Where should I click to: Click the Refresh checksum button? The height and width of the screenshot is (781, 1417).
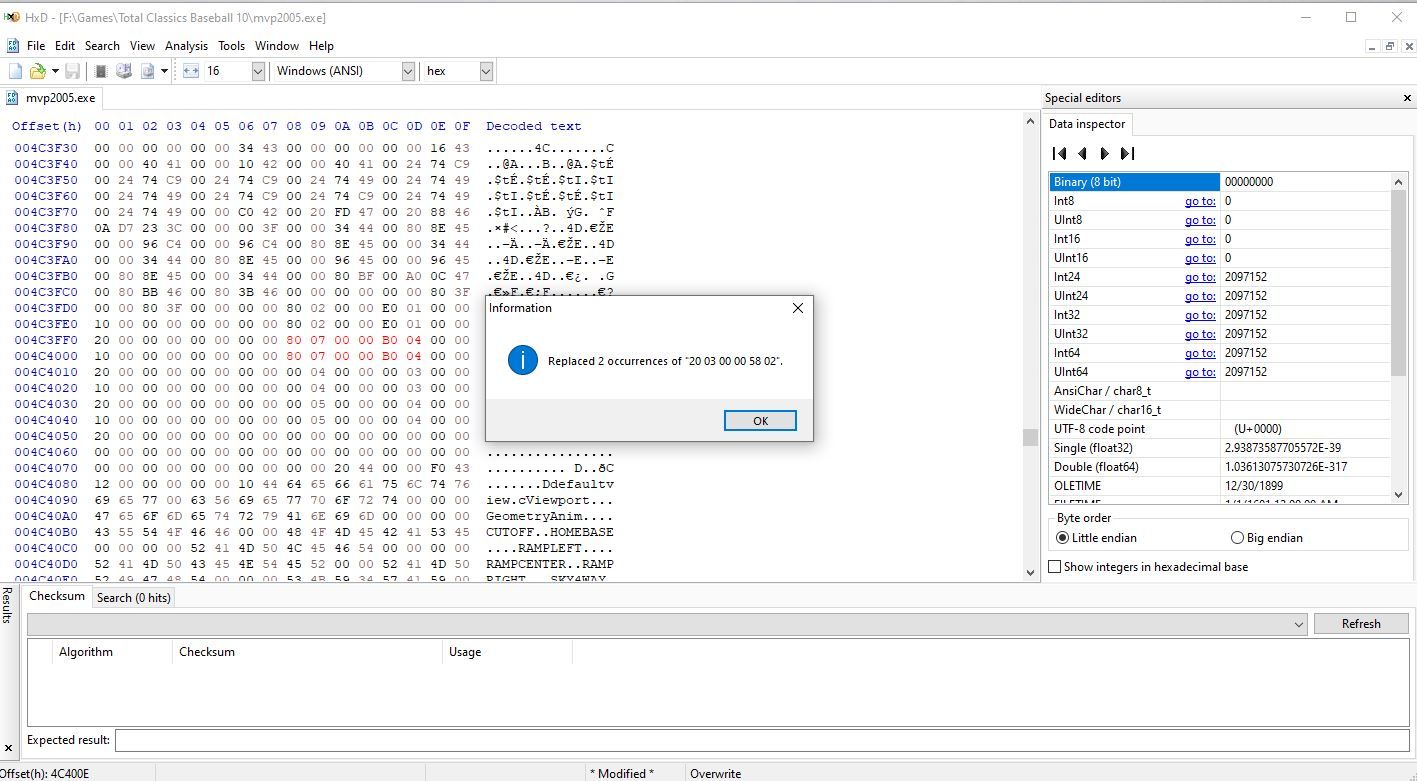click(x=1360, y=623)
